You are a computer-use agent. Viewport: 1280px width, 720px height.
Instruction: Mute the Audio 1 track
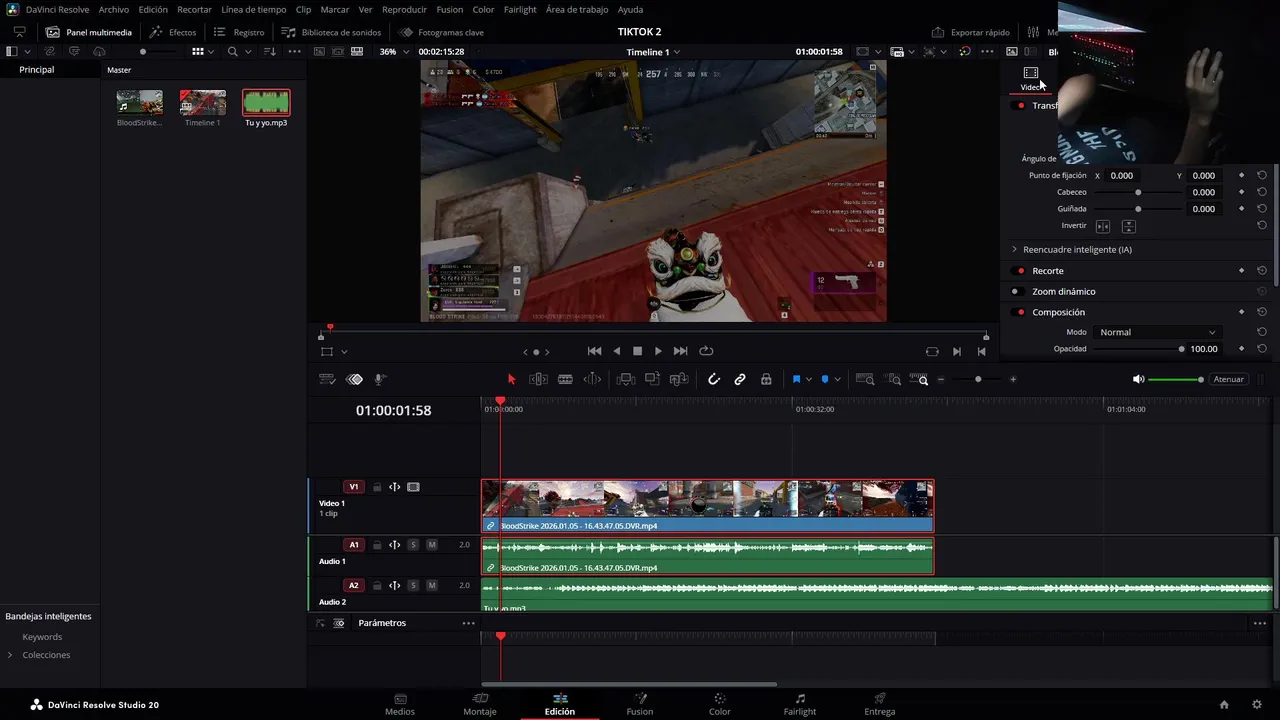click(x=432, y=545)
